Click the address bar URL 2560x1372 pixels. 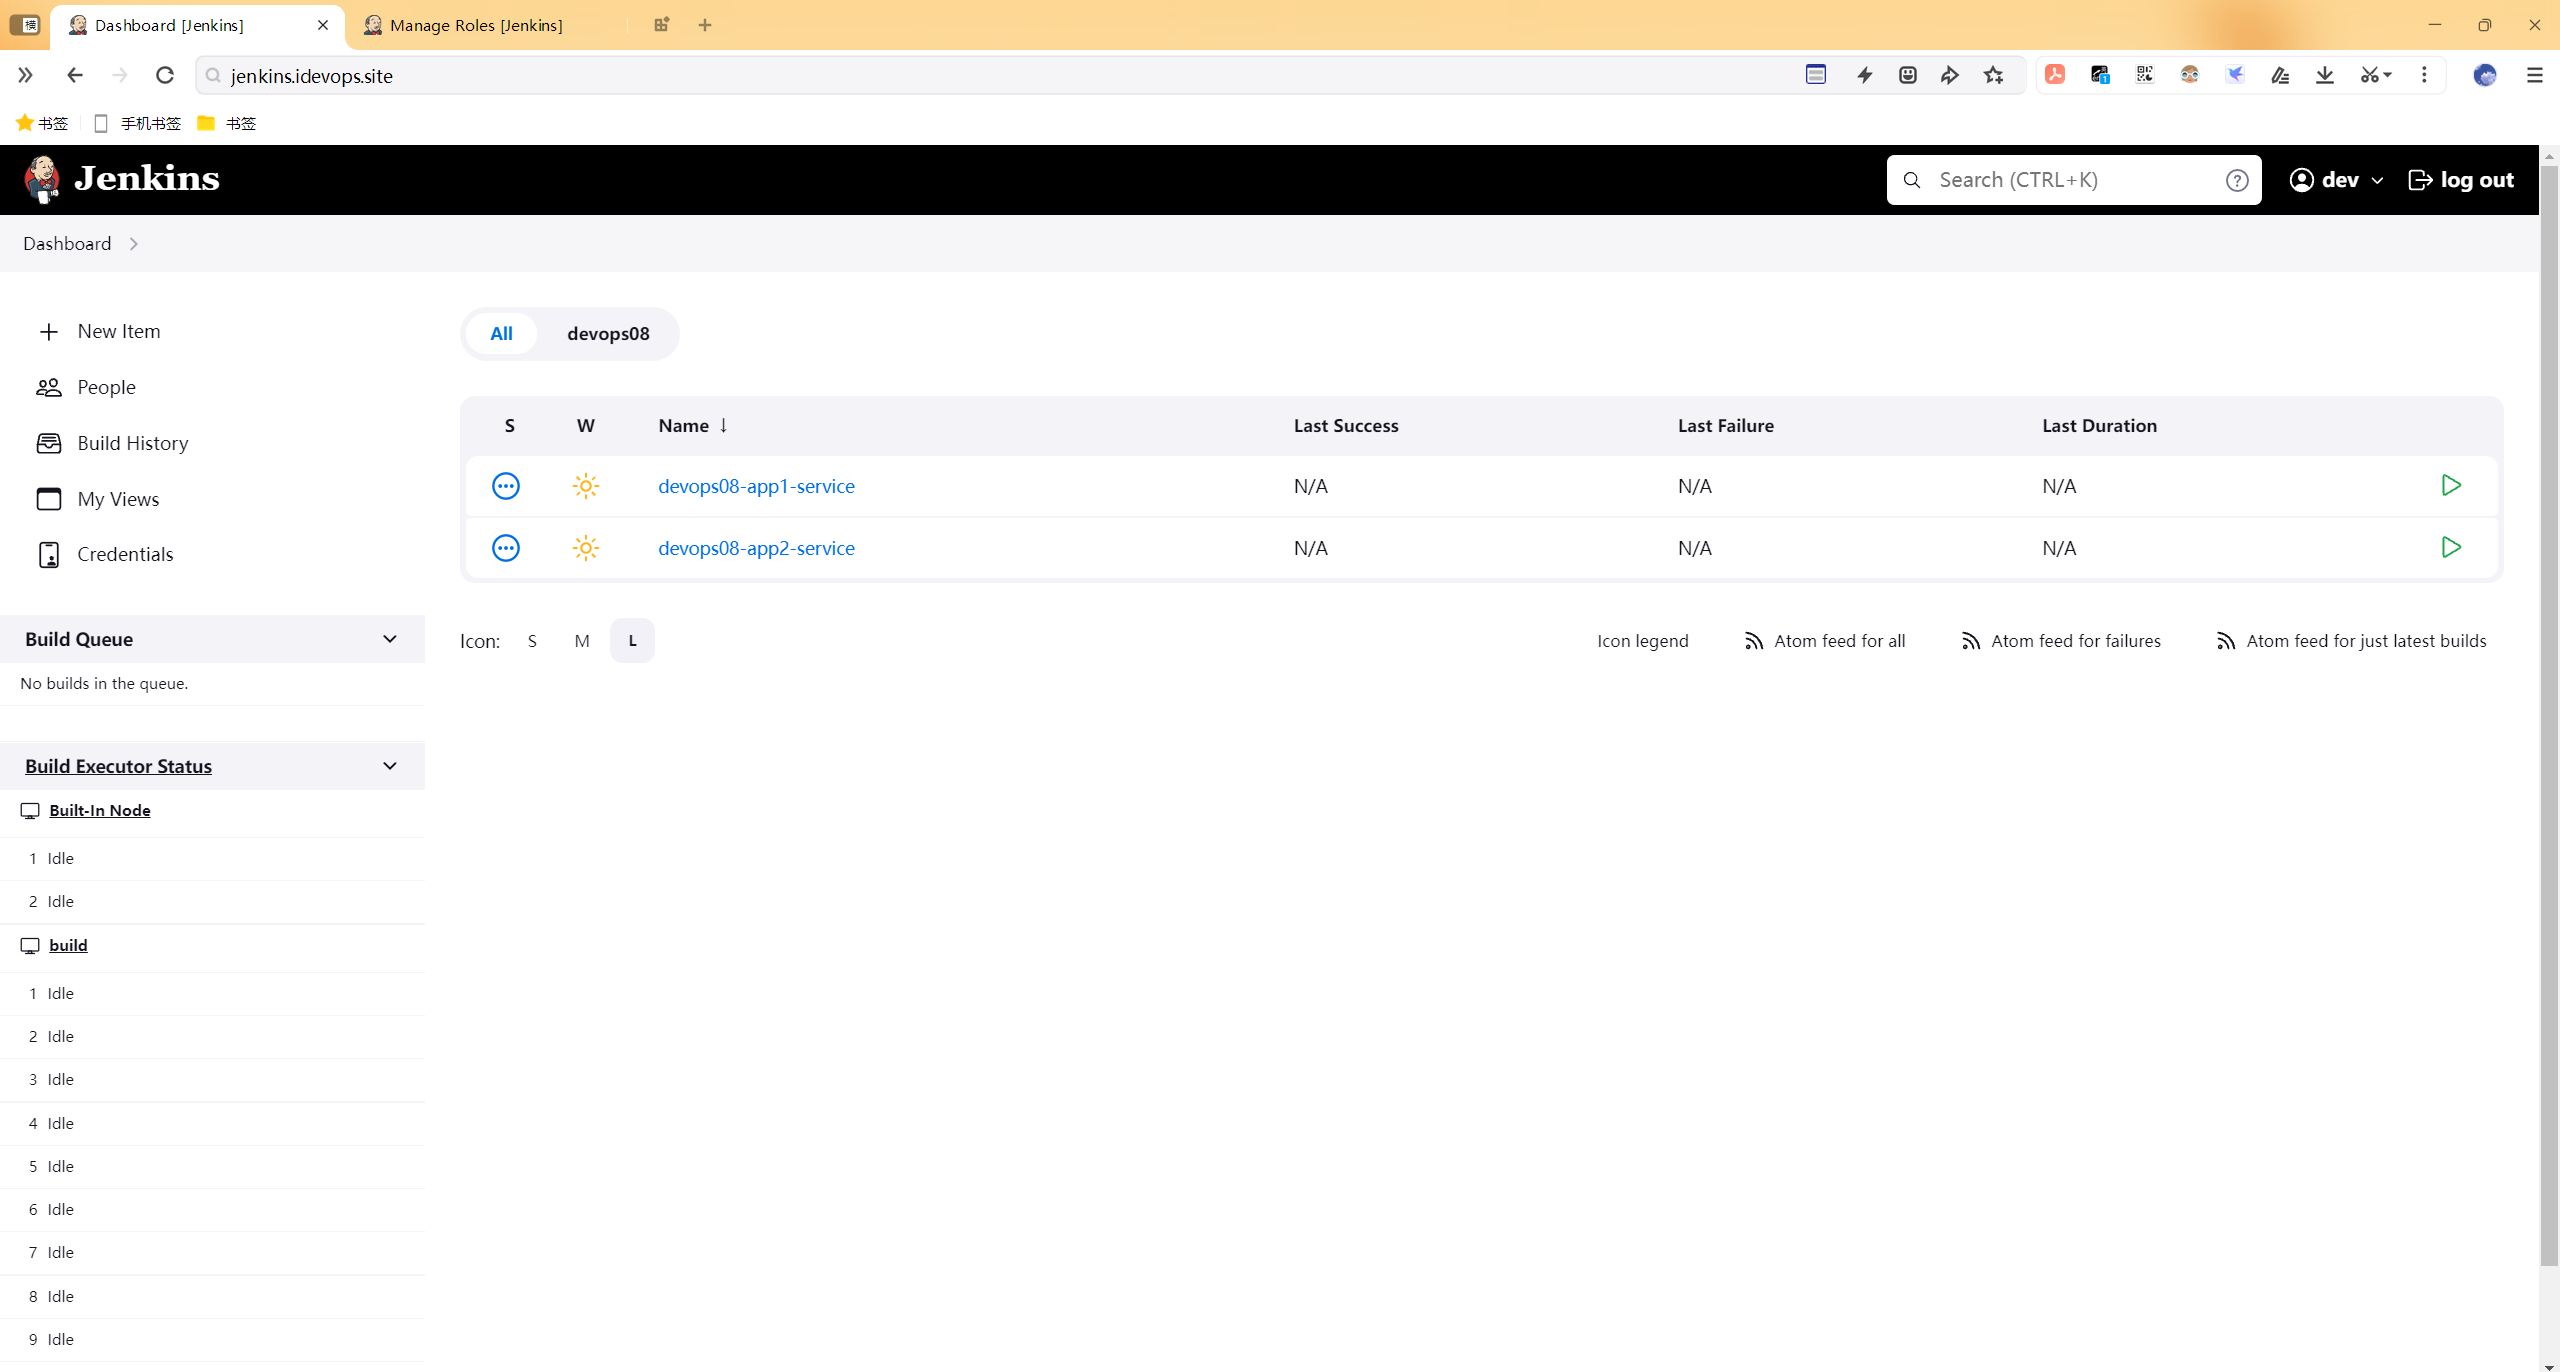[311, 76]
